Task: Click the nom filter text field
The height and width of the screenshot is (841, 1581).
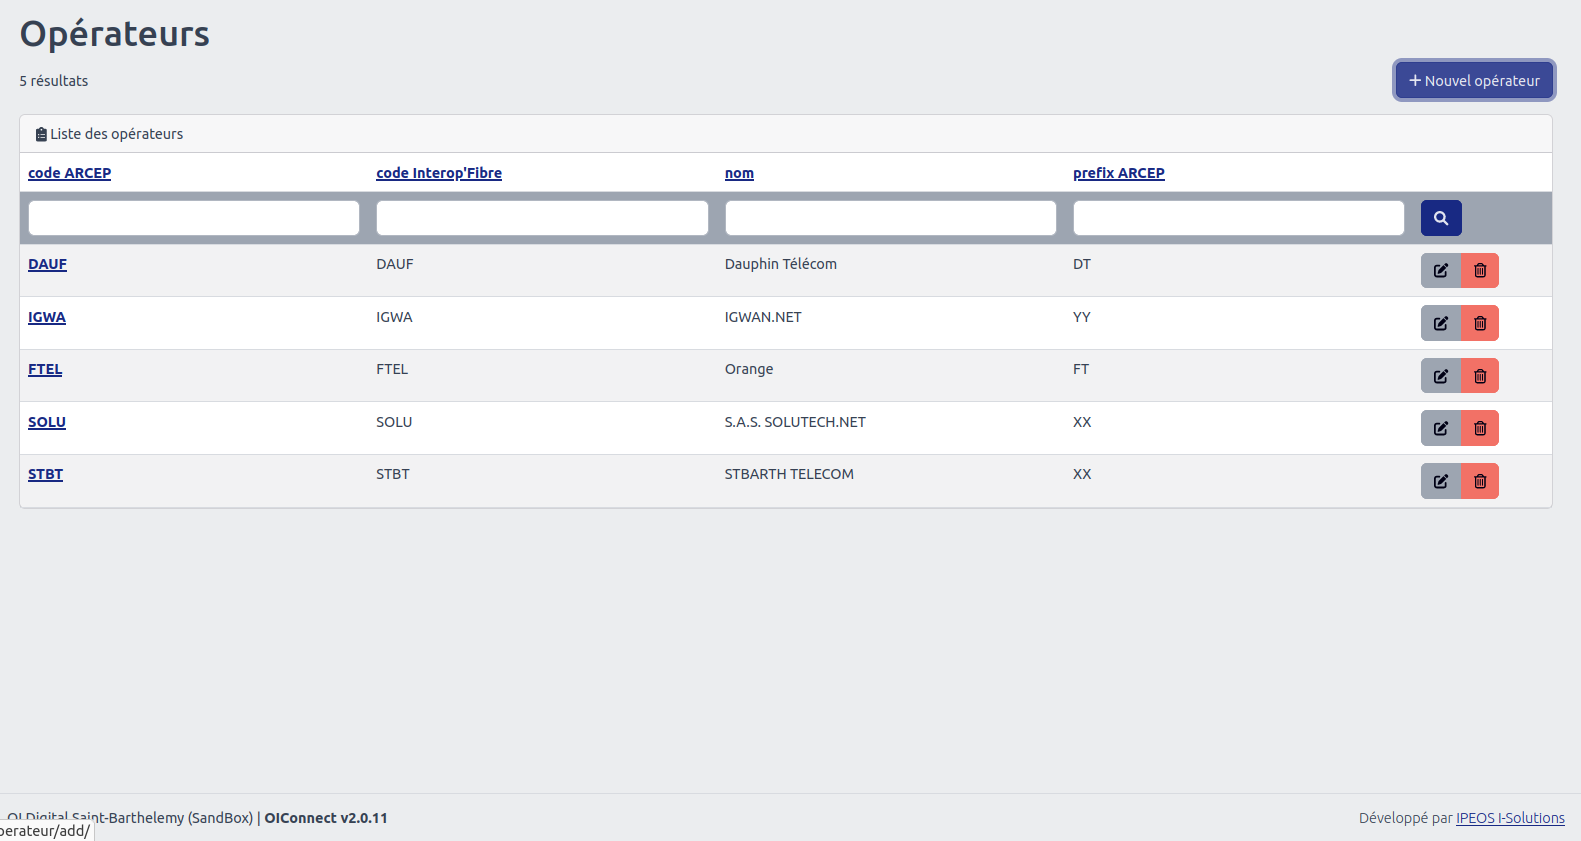Action: click(x=890, y=218)
